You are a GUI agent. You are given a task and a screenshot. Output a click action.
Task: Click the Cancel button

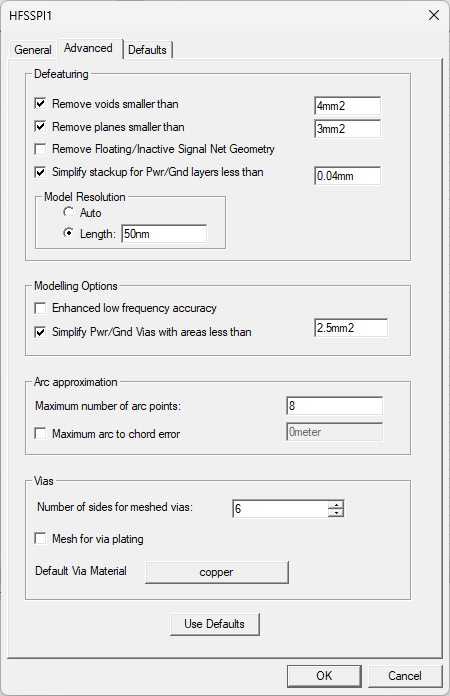(x=405, y=676)
